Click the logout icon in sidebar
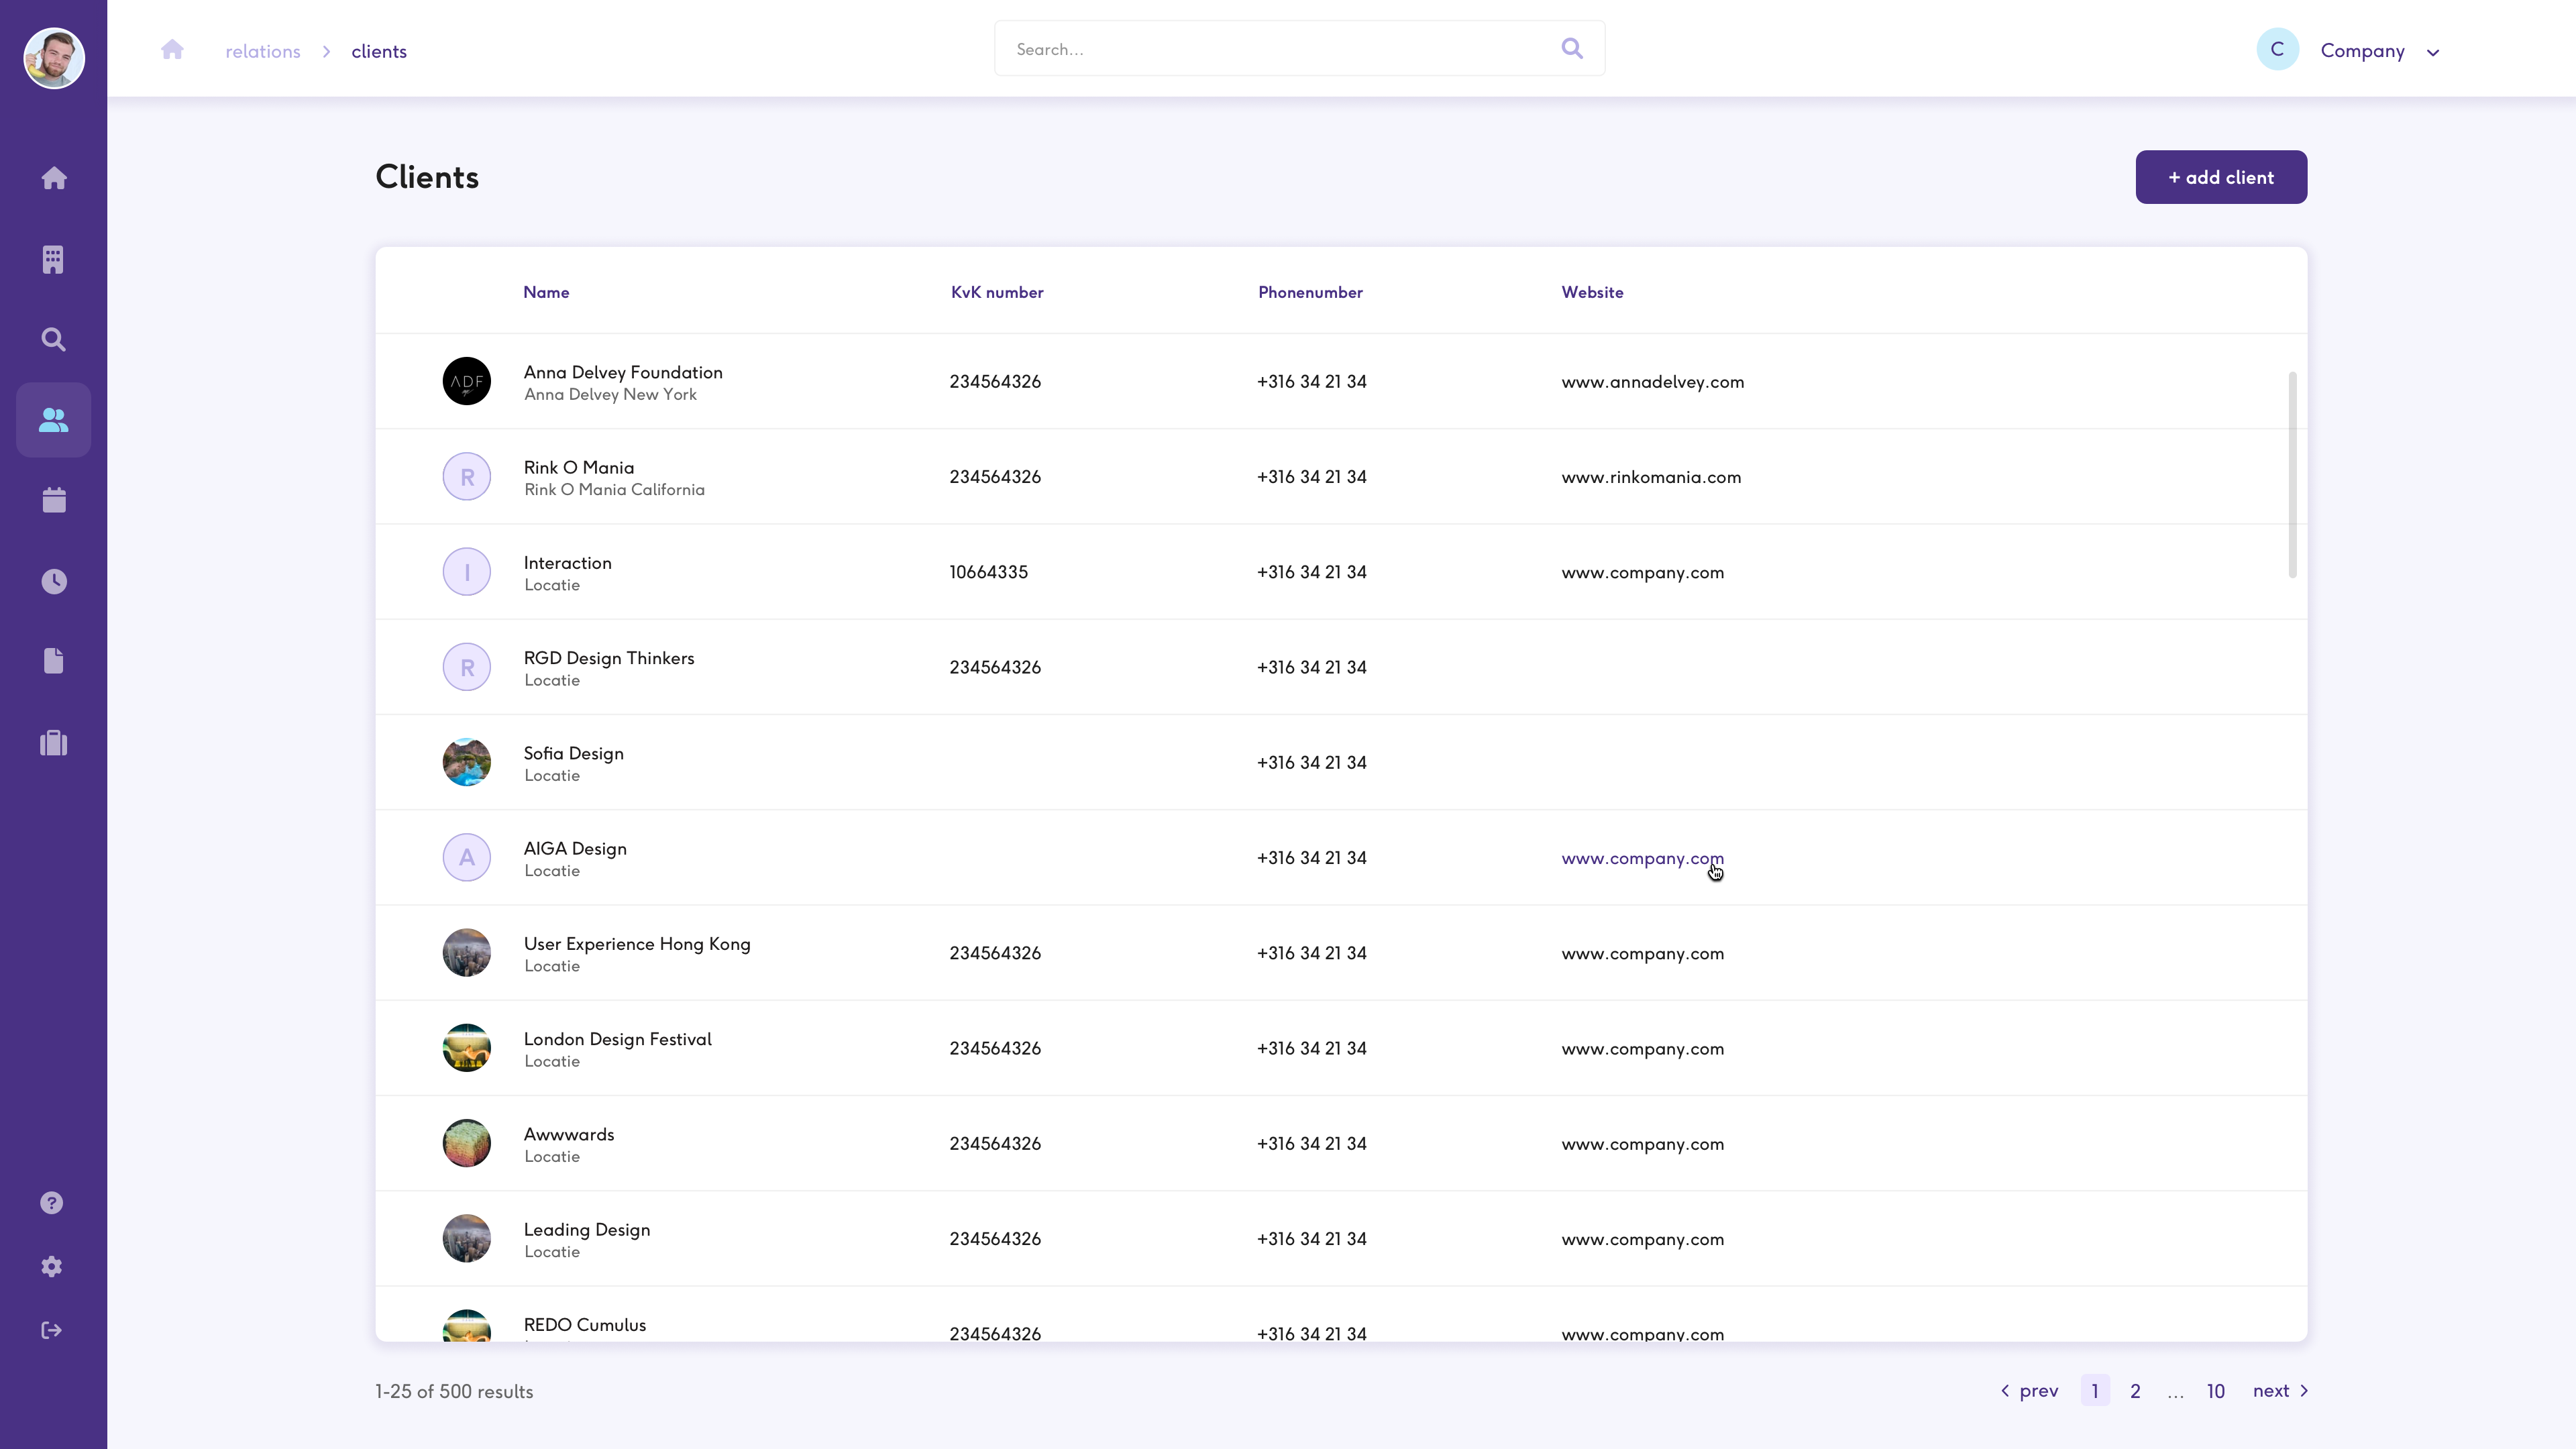The image size is (2576, 1449). click(x=52, y=1330)
